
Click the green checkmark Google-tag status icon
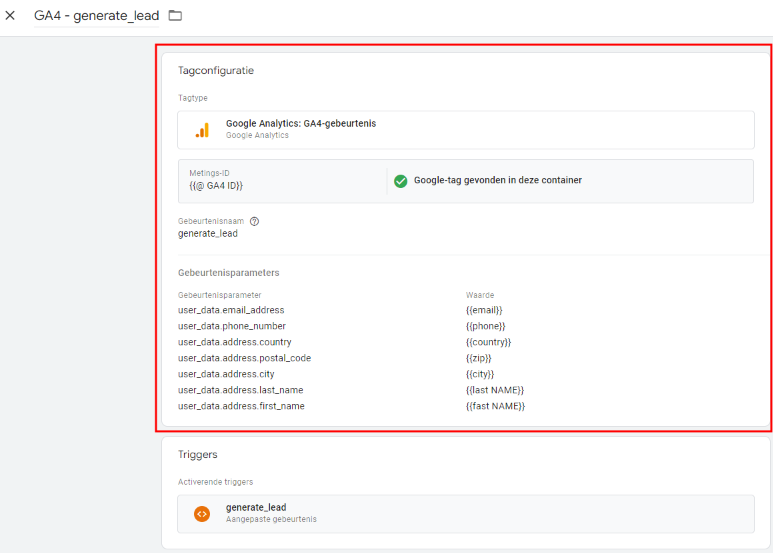400,181
